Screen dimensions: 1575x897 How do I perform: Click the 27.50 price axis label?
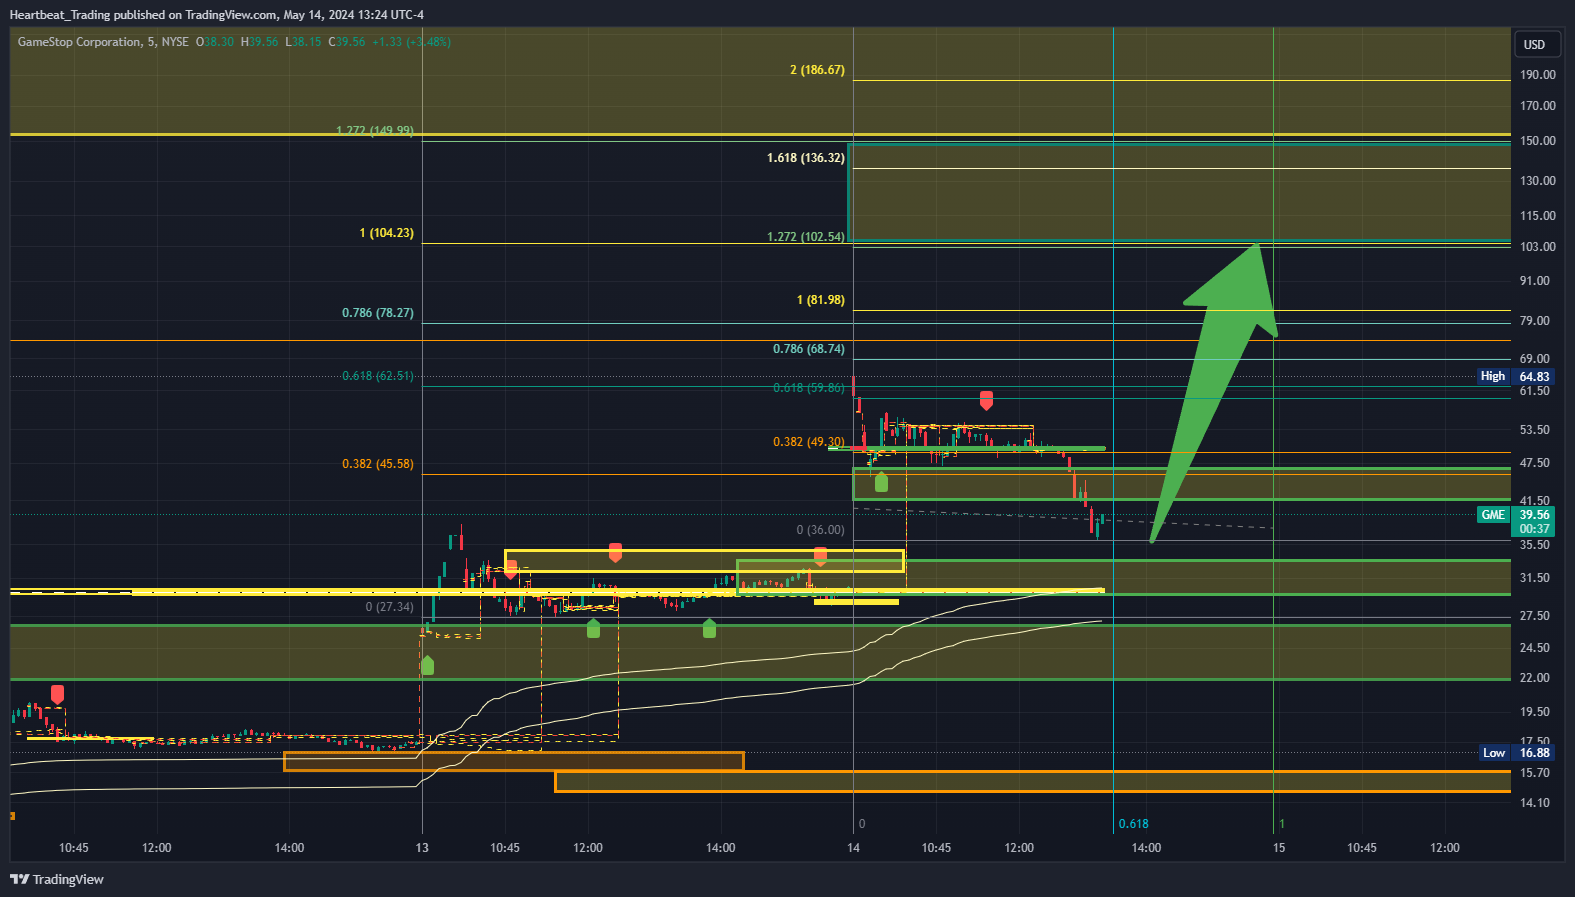pyautogui.click(x=1534, y=616)
